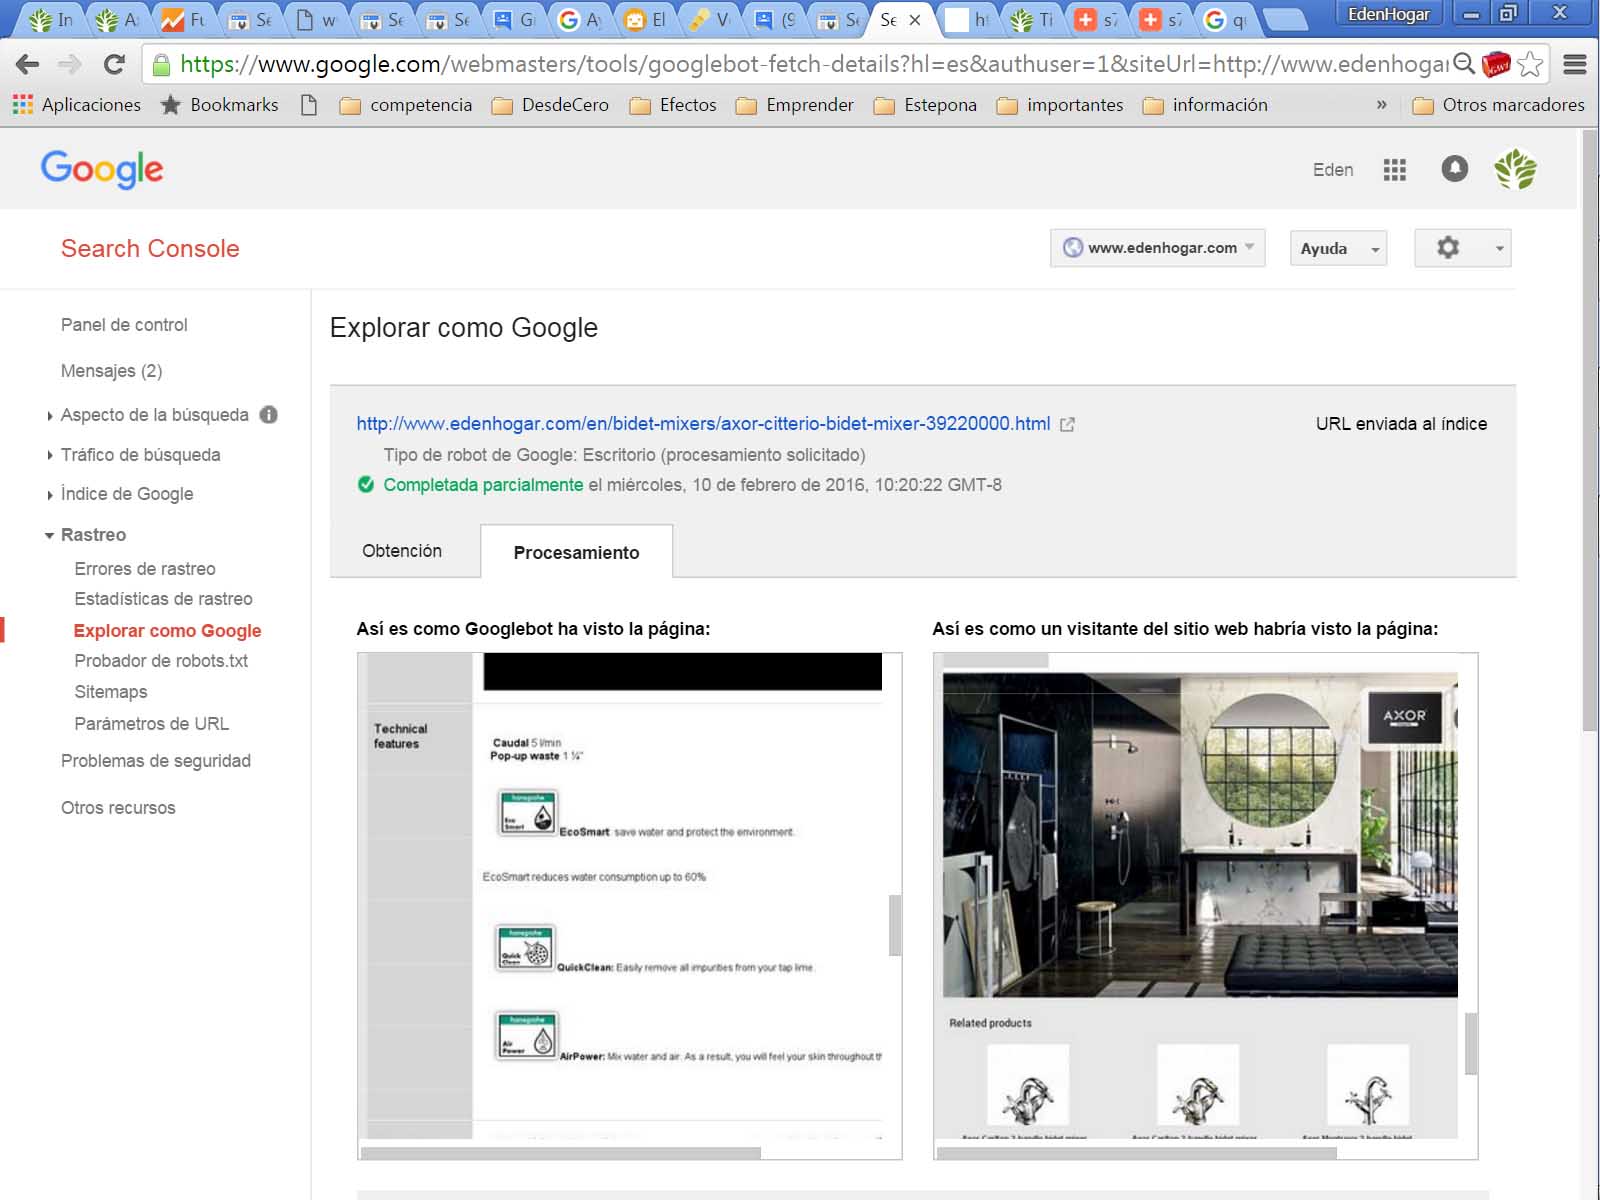Bookmark this page with the star icon
Viewport: 1600px width, 1200px height.
tap(1530, 65)
